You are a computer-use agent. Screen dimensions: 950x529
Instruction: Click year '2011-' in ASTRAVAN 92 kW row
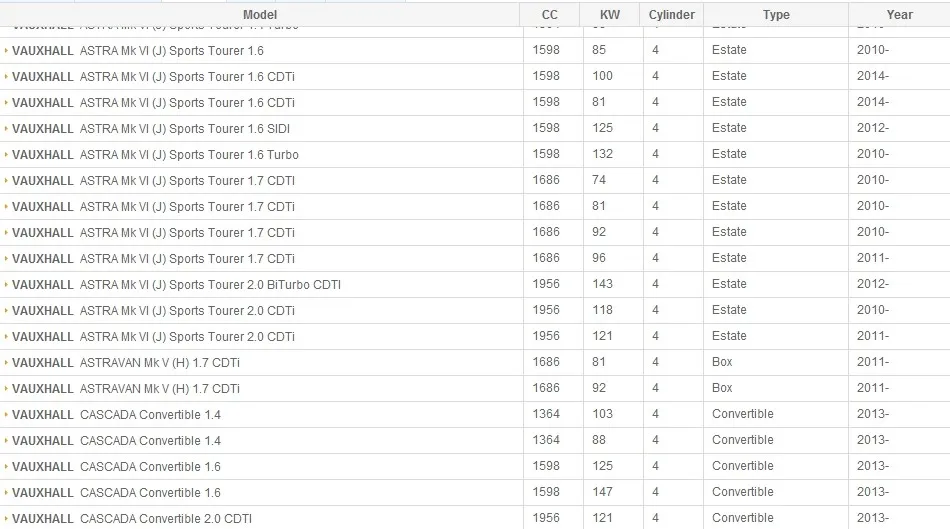point(873,388)
